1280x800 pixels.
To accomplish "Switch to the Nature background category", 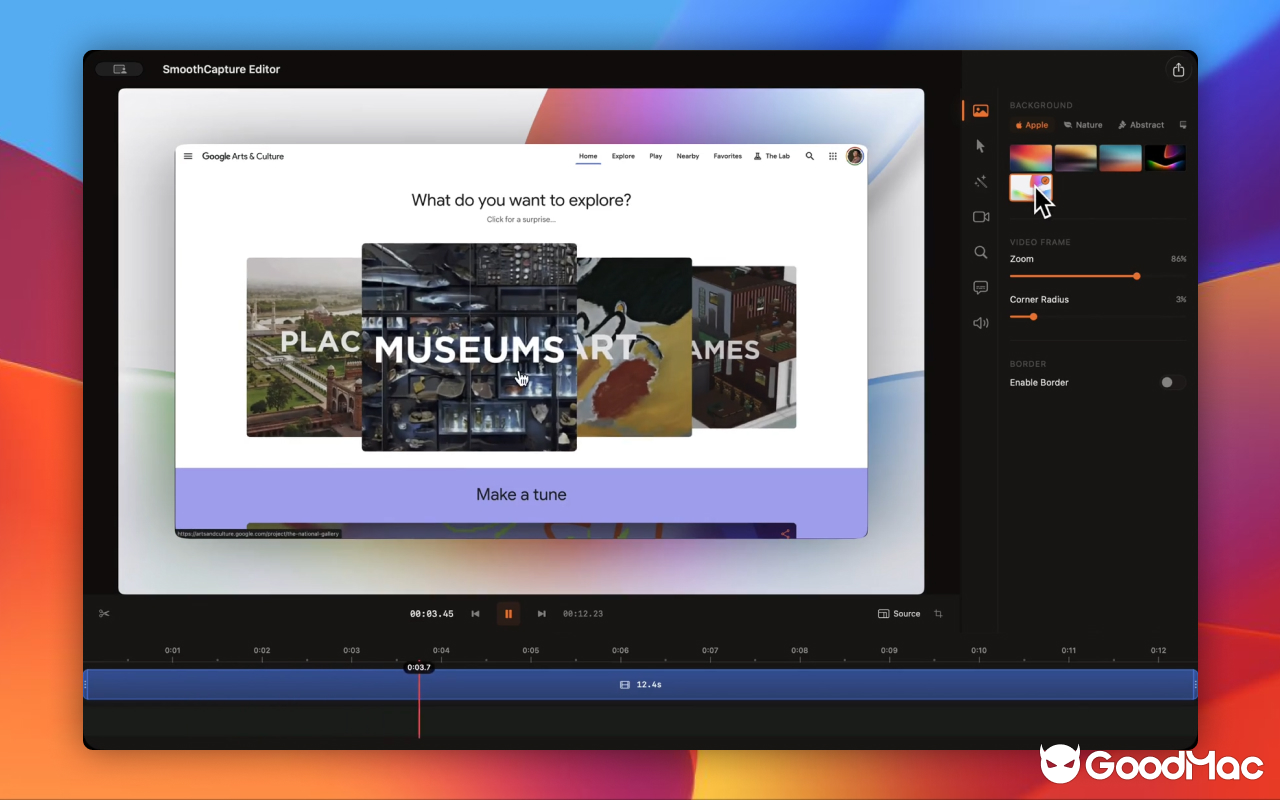I will pos(1082,124).
